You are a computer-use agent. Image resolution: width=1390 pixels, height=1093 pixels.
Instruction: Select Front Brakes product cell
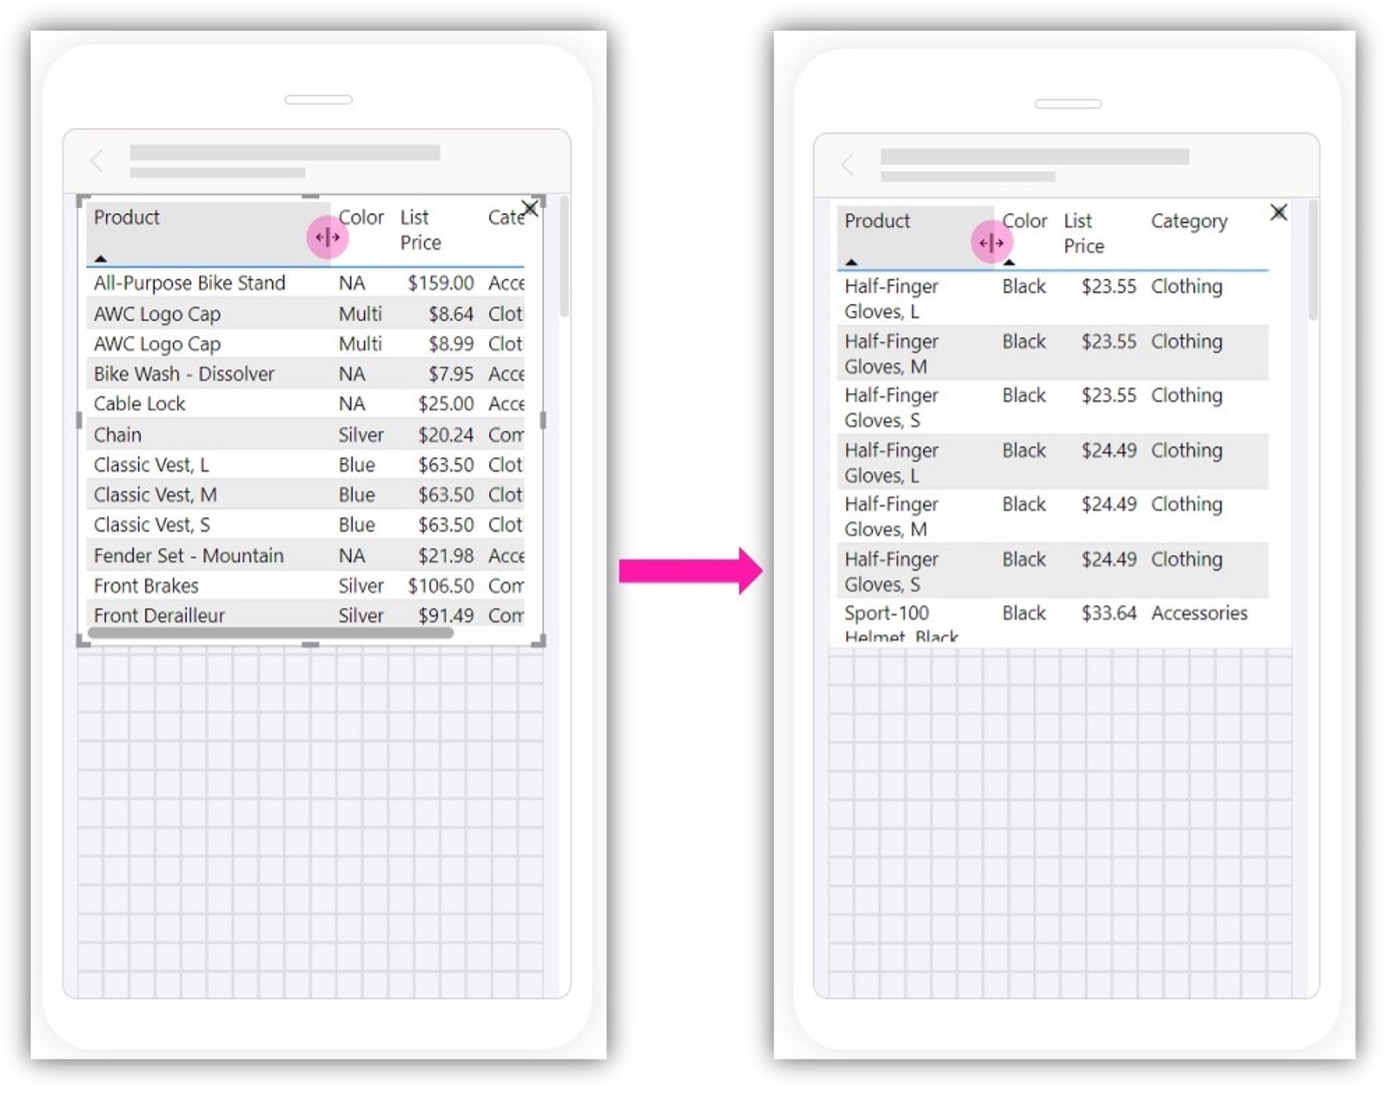click(146, 586)
